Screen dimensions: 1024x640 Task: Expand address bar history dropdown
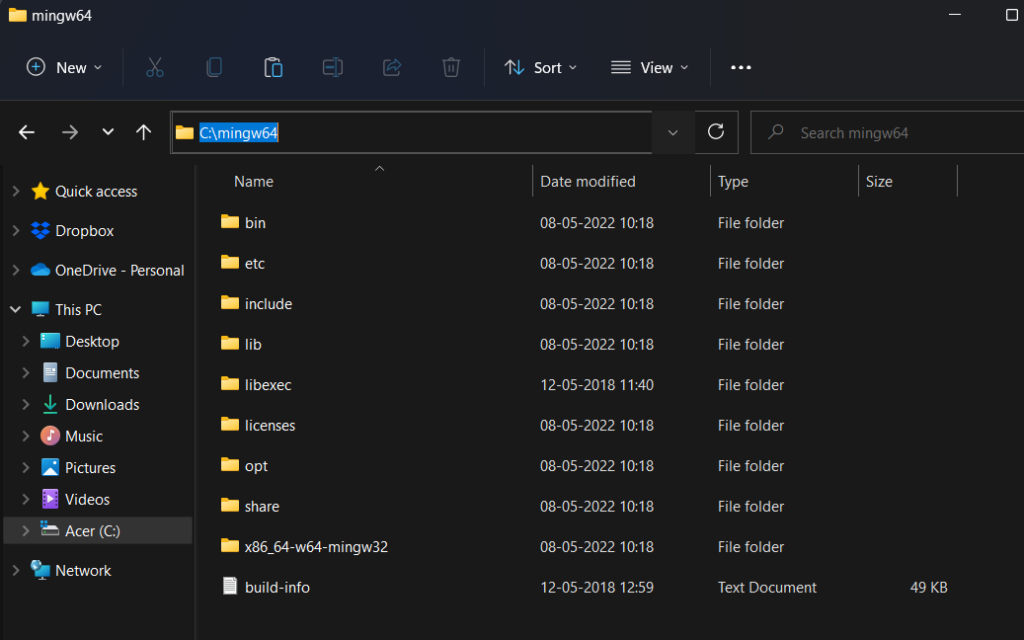[x=673, y=132]
